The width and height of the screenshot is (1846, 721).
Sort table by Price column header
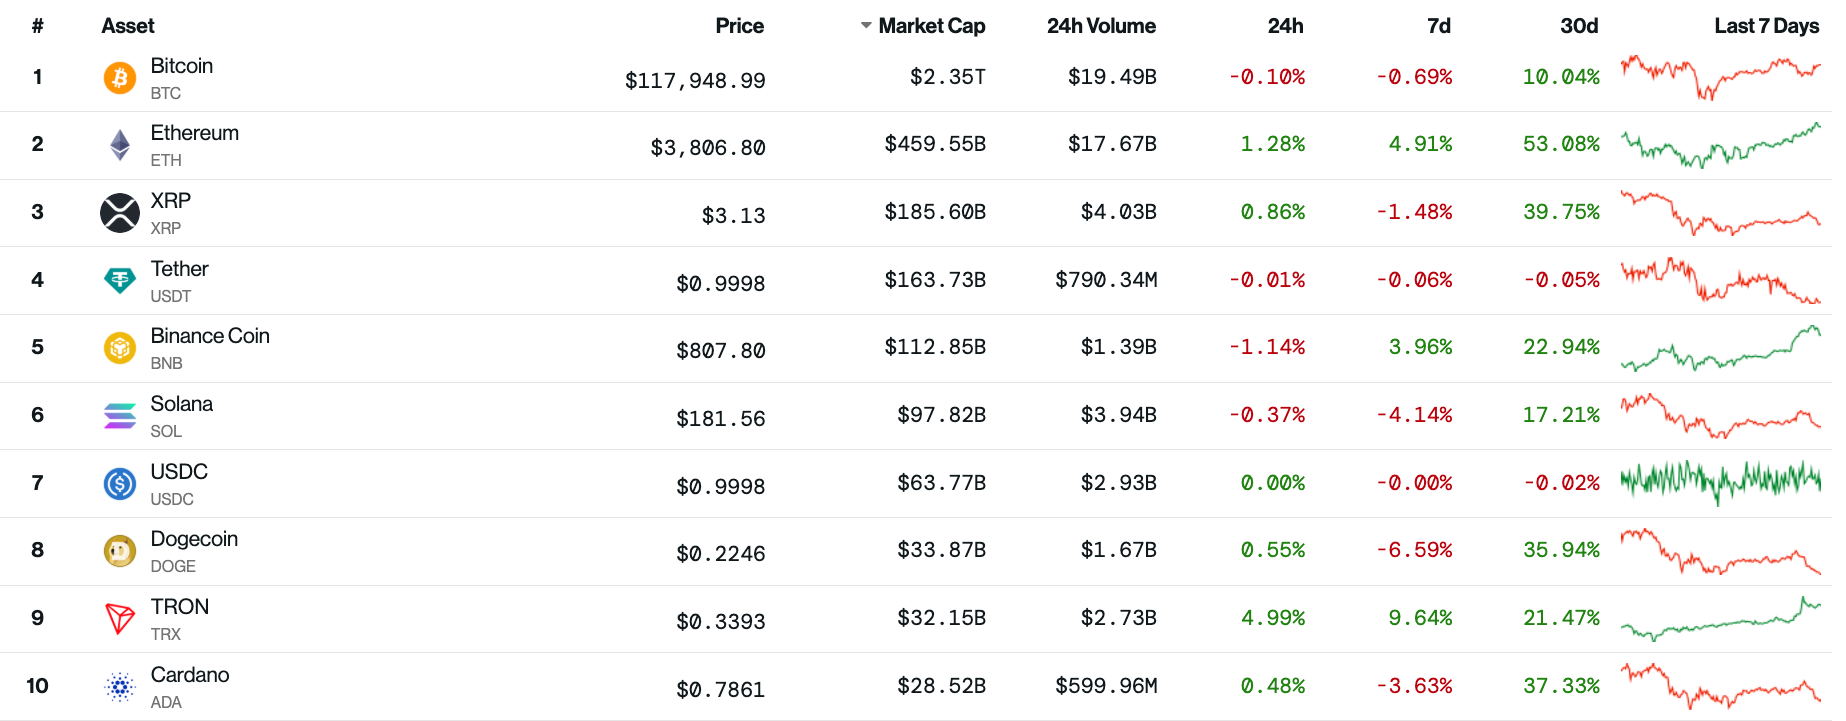tap(739, 26)
